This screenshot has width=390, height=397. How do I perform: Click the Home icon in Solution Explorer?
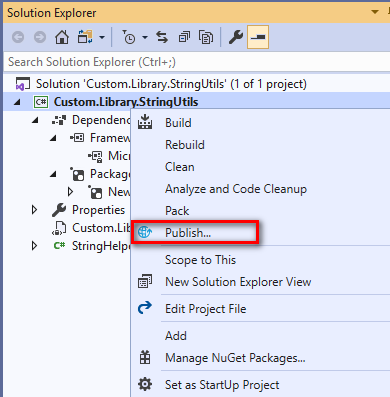coord(62,37)
